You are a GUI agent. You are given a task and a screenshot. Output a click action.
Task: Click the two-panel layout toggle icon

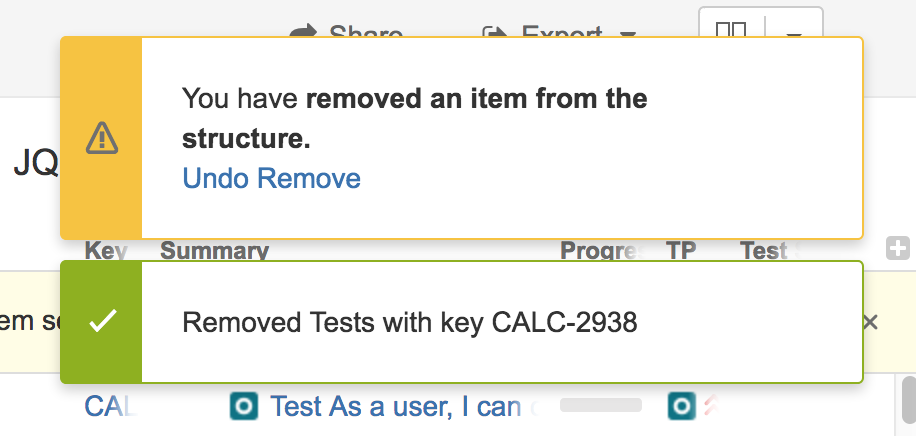click(x=731, y=28)
